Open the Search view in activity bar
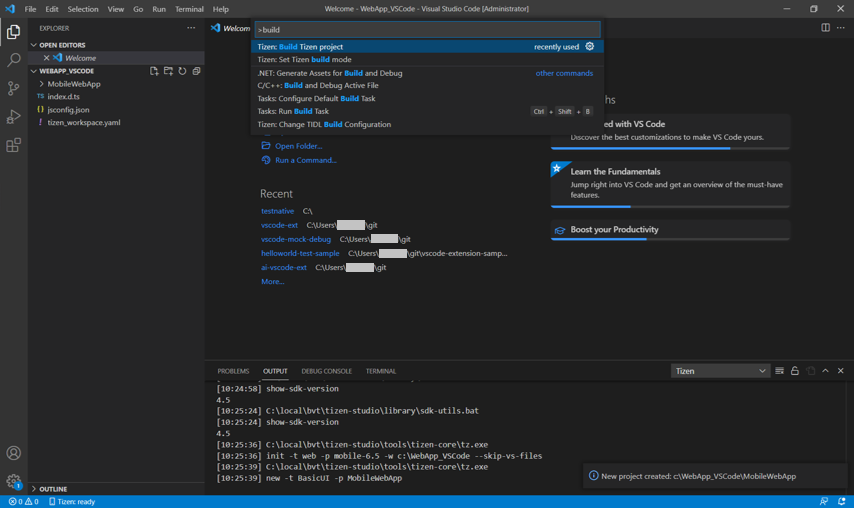 pos(14,60)
